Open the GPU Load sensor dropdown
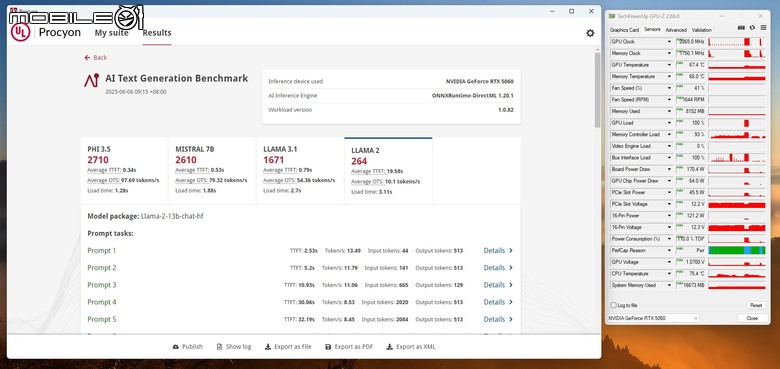 pyautogui.click(x=670, y=123)
